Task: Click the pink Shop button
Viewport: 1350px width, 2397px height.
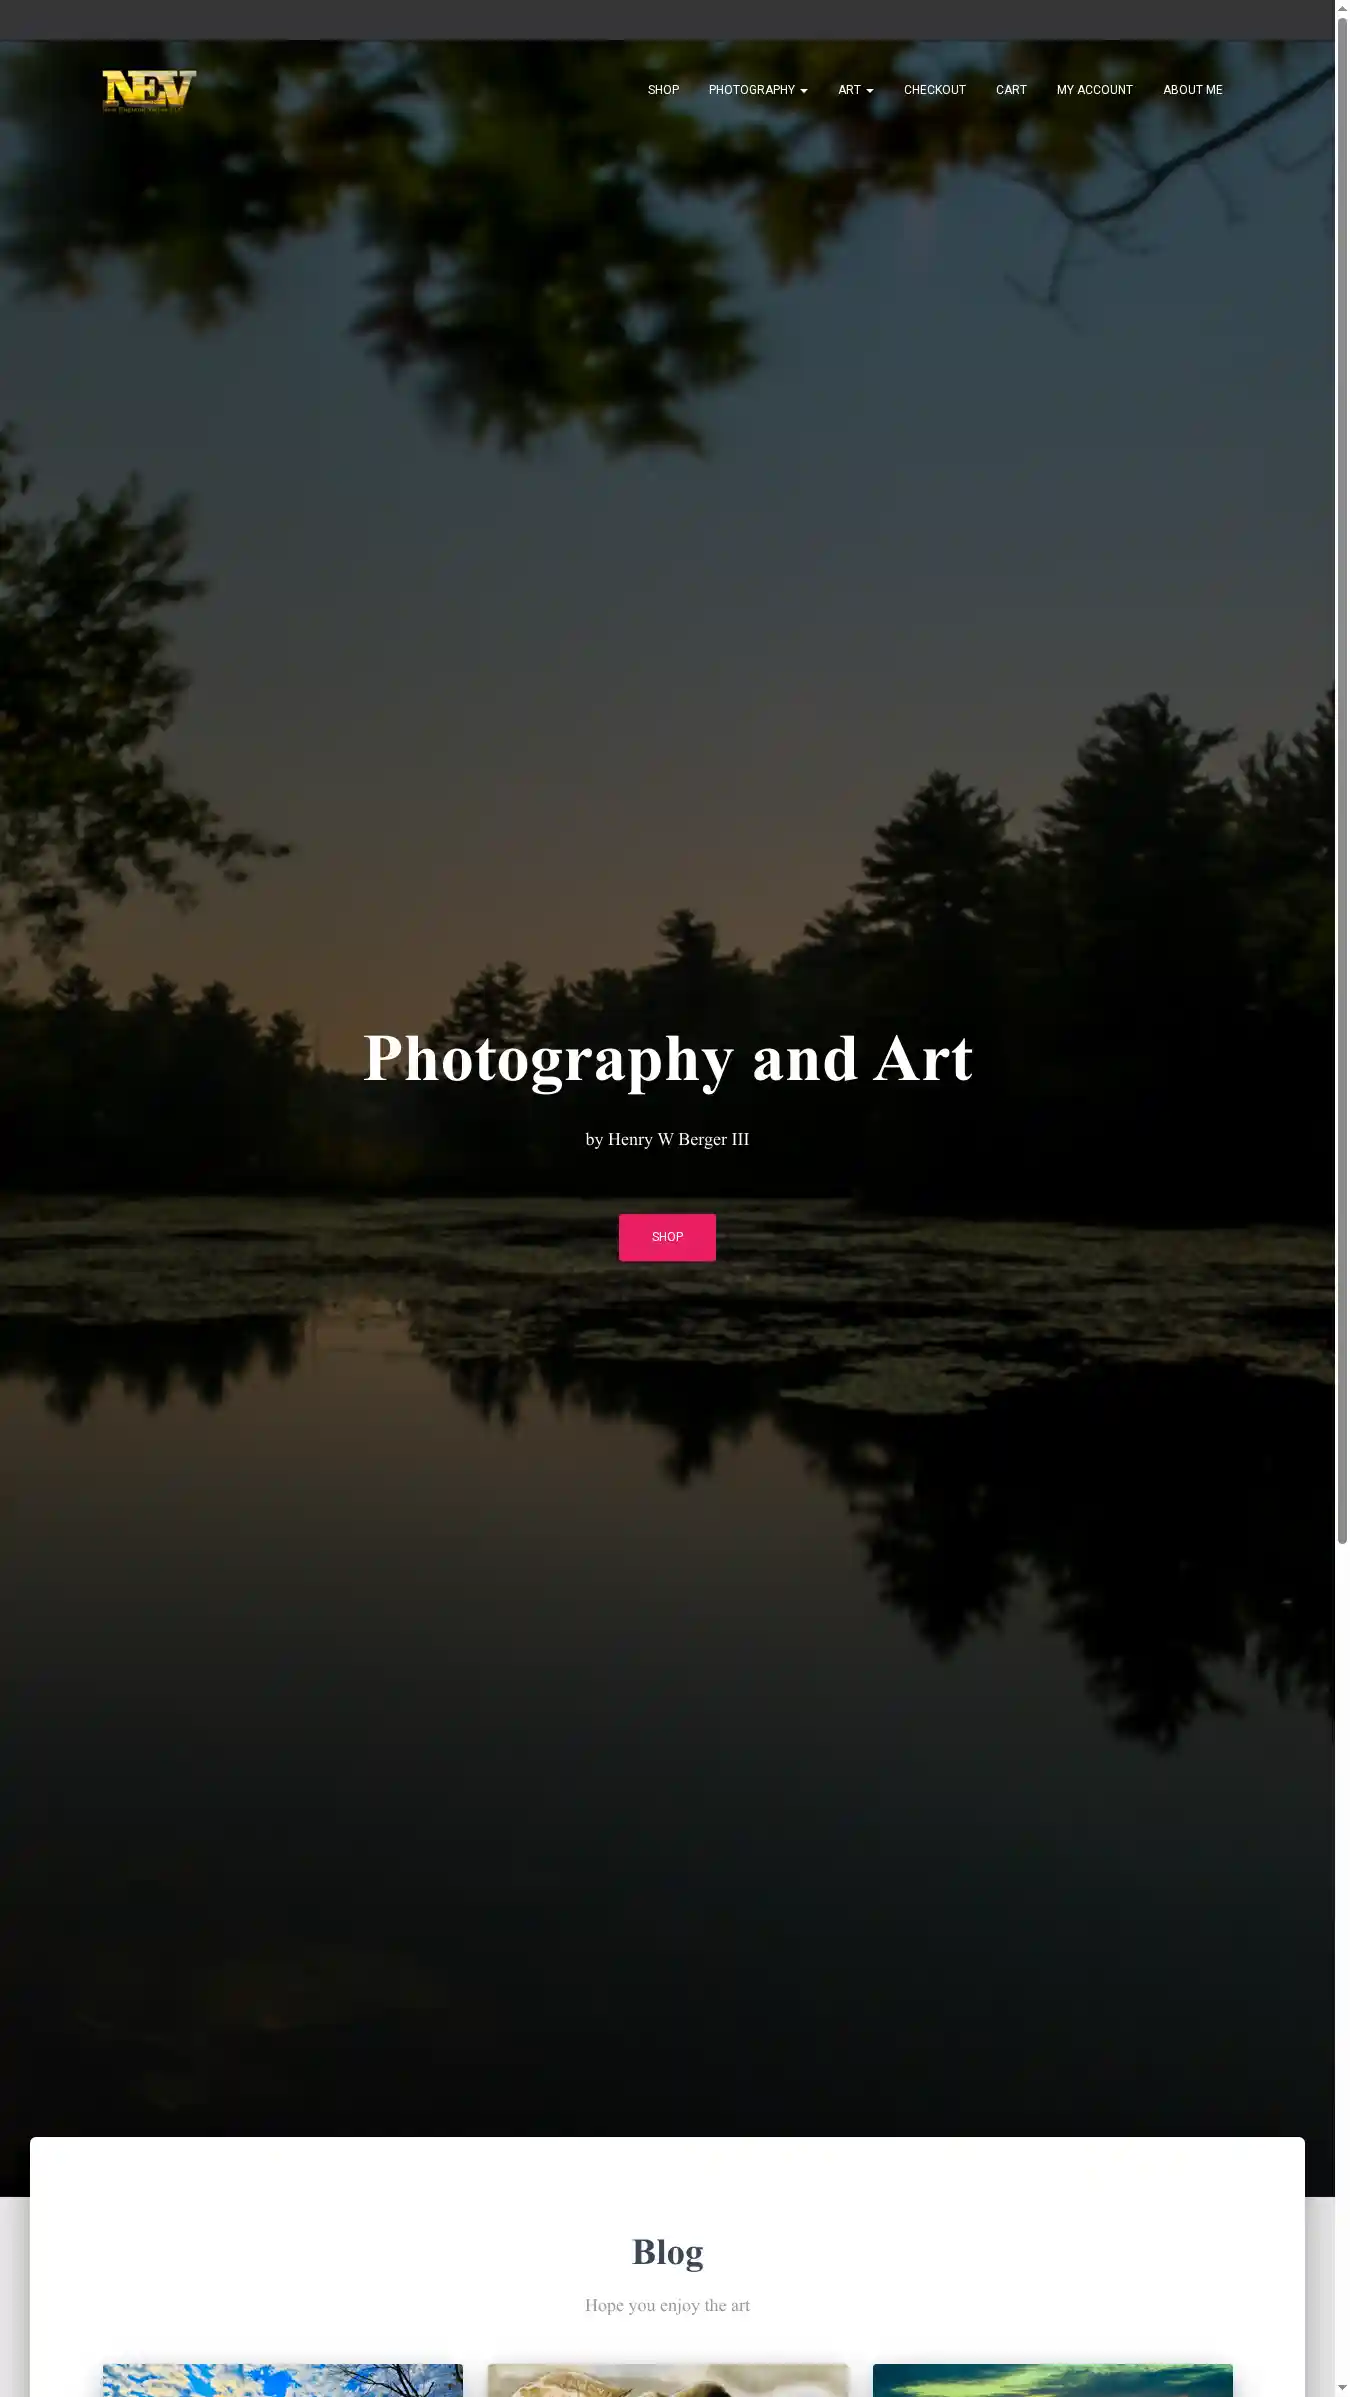Action: [667, 1237]
